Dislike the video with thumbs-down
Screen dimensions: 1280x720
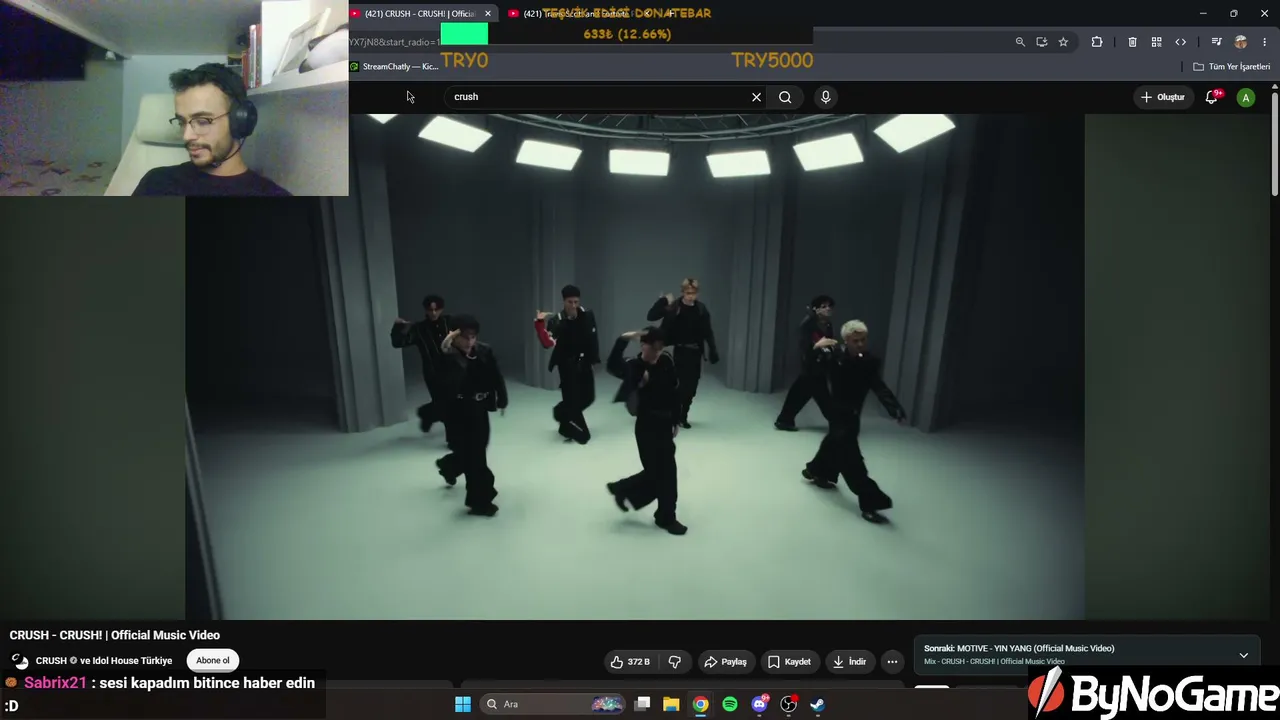pyautogui.click(x=675, y=661)
